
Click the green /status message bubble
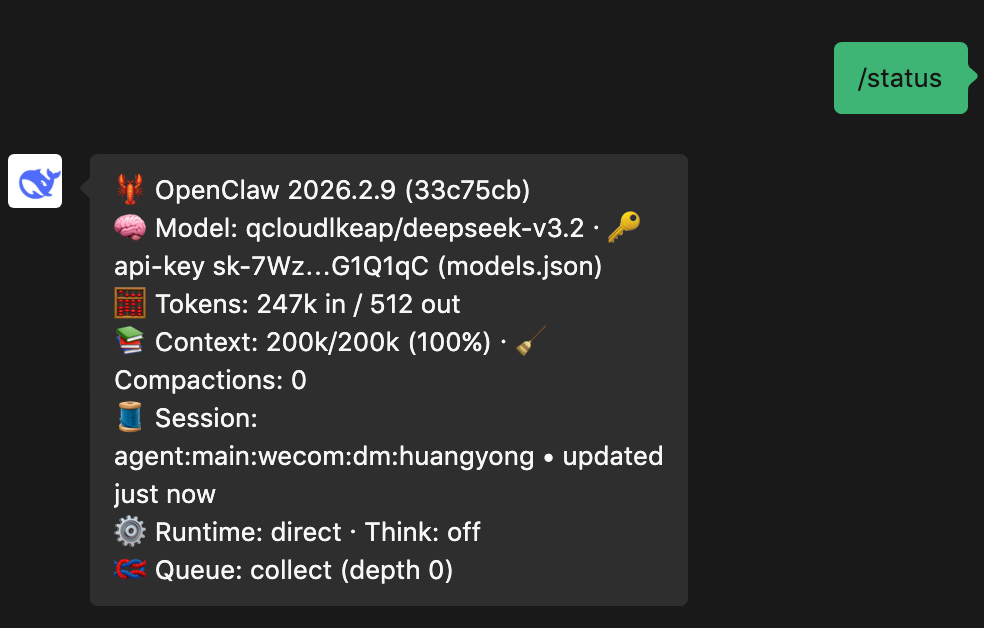tap(900, 78)
